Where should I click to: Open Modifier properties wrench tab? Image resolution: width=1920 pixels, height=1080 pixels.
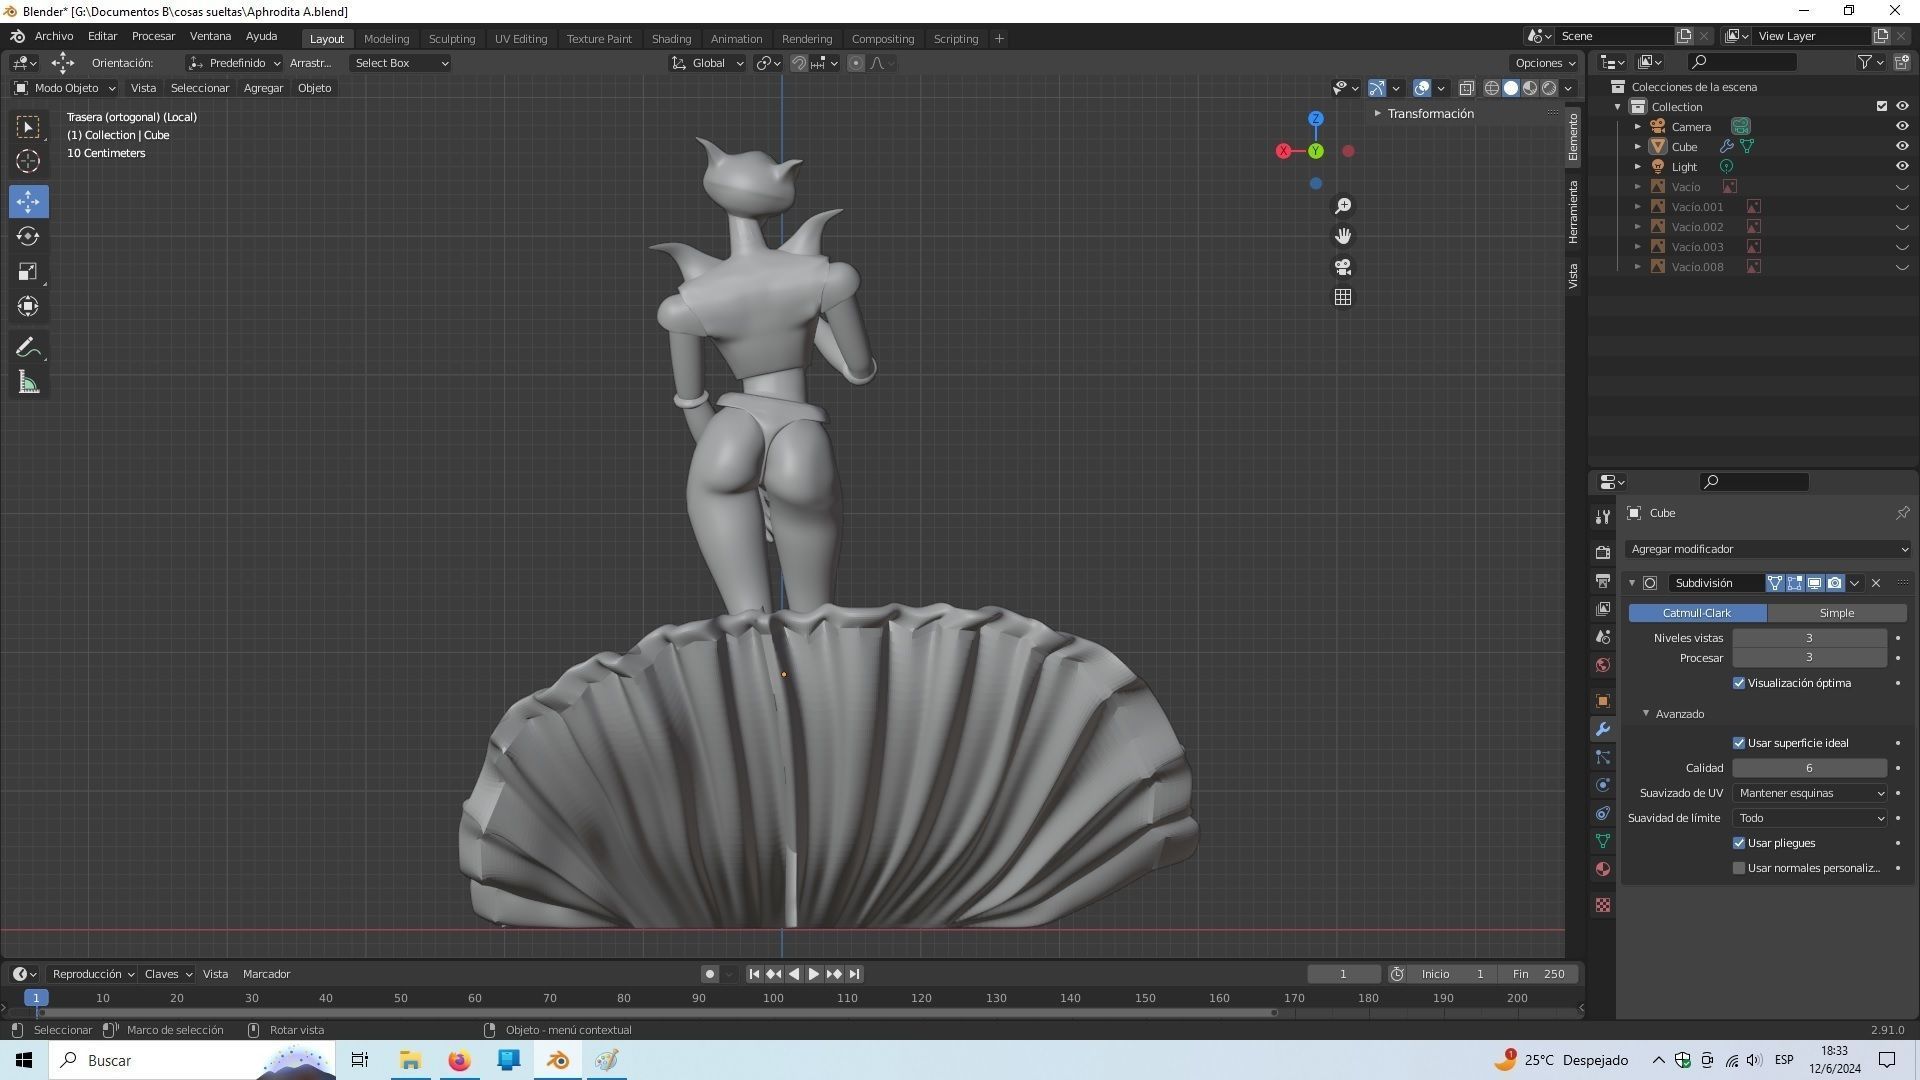pos(1603,729)
